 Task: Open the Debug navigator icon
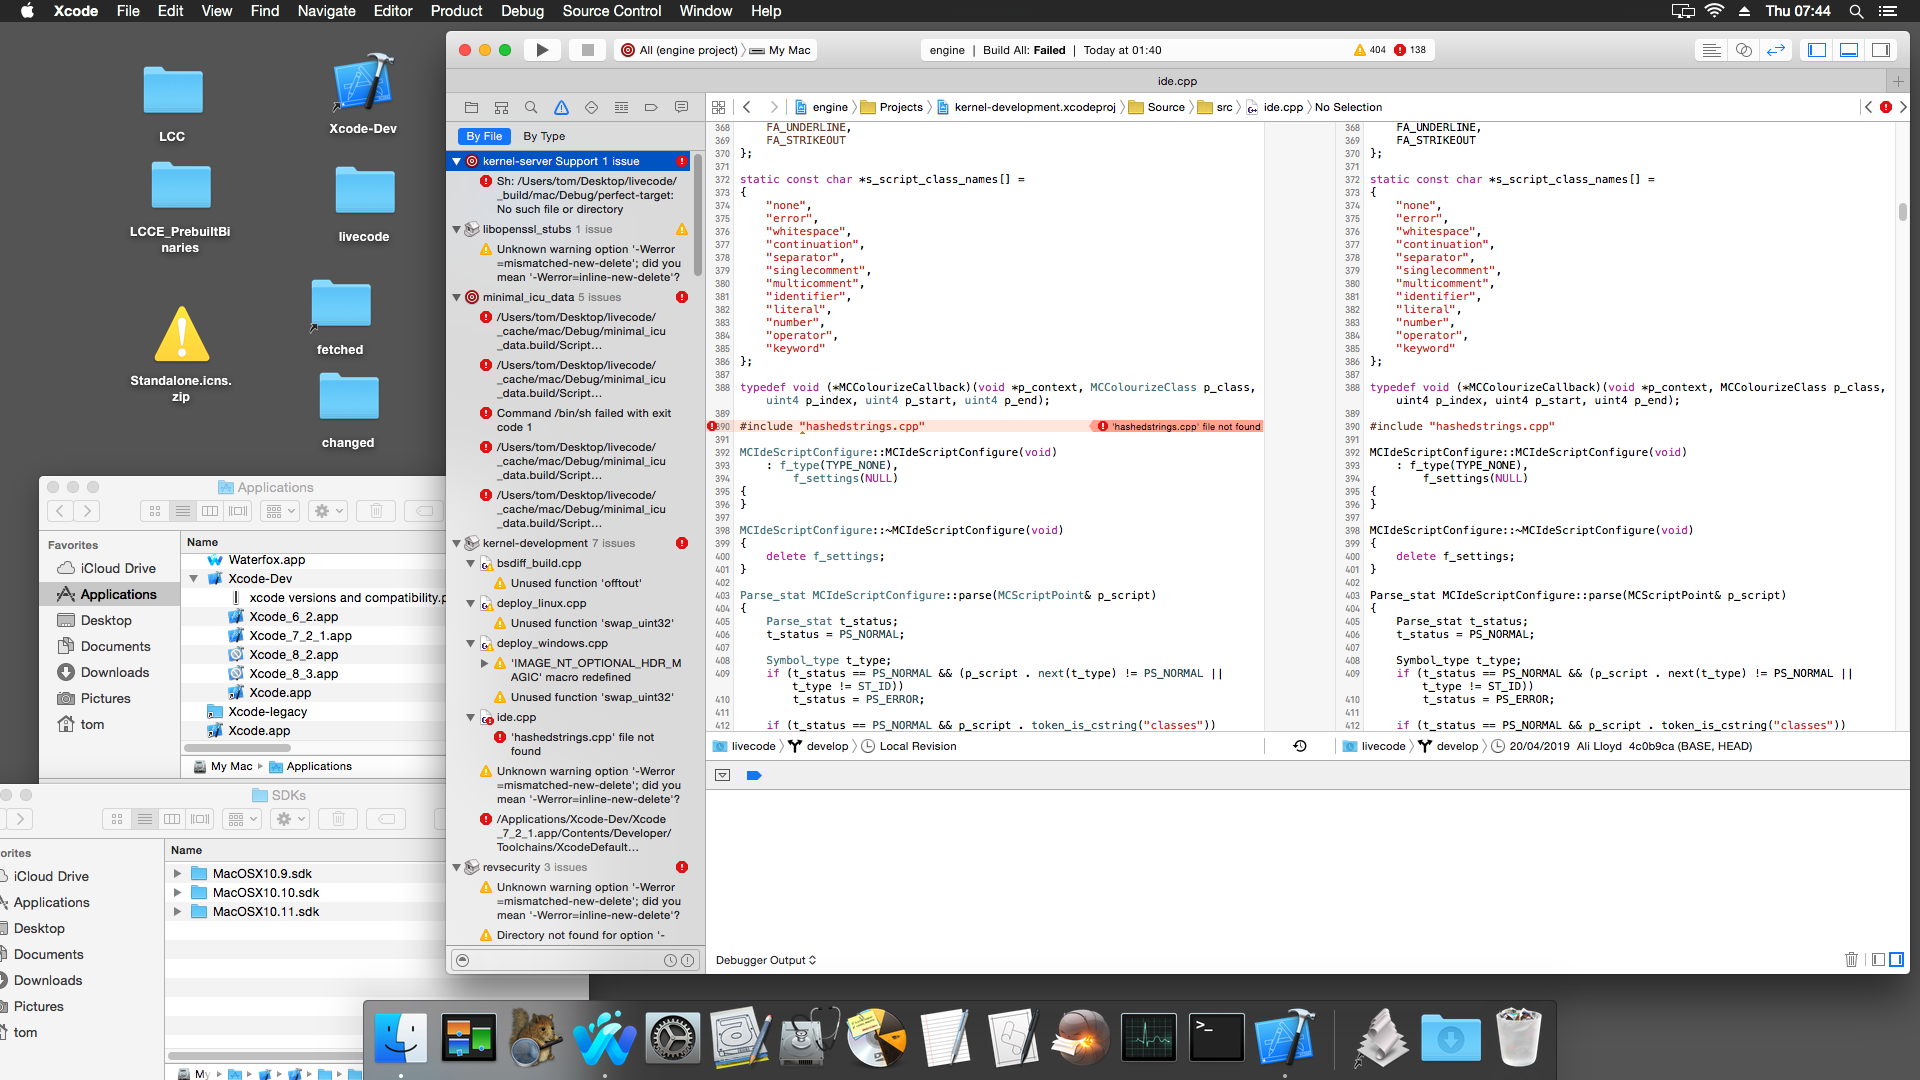[x=621, y=107]
